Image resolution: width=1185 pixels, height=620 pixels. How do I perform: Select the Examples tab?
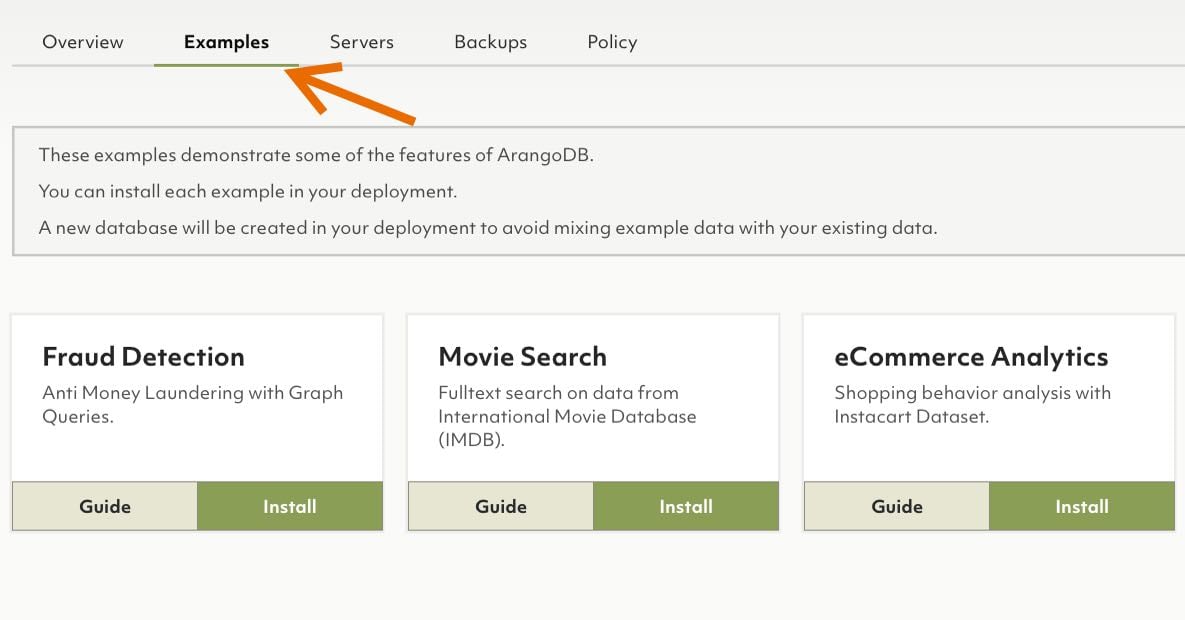(225, 42)
